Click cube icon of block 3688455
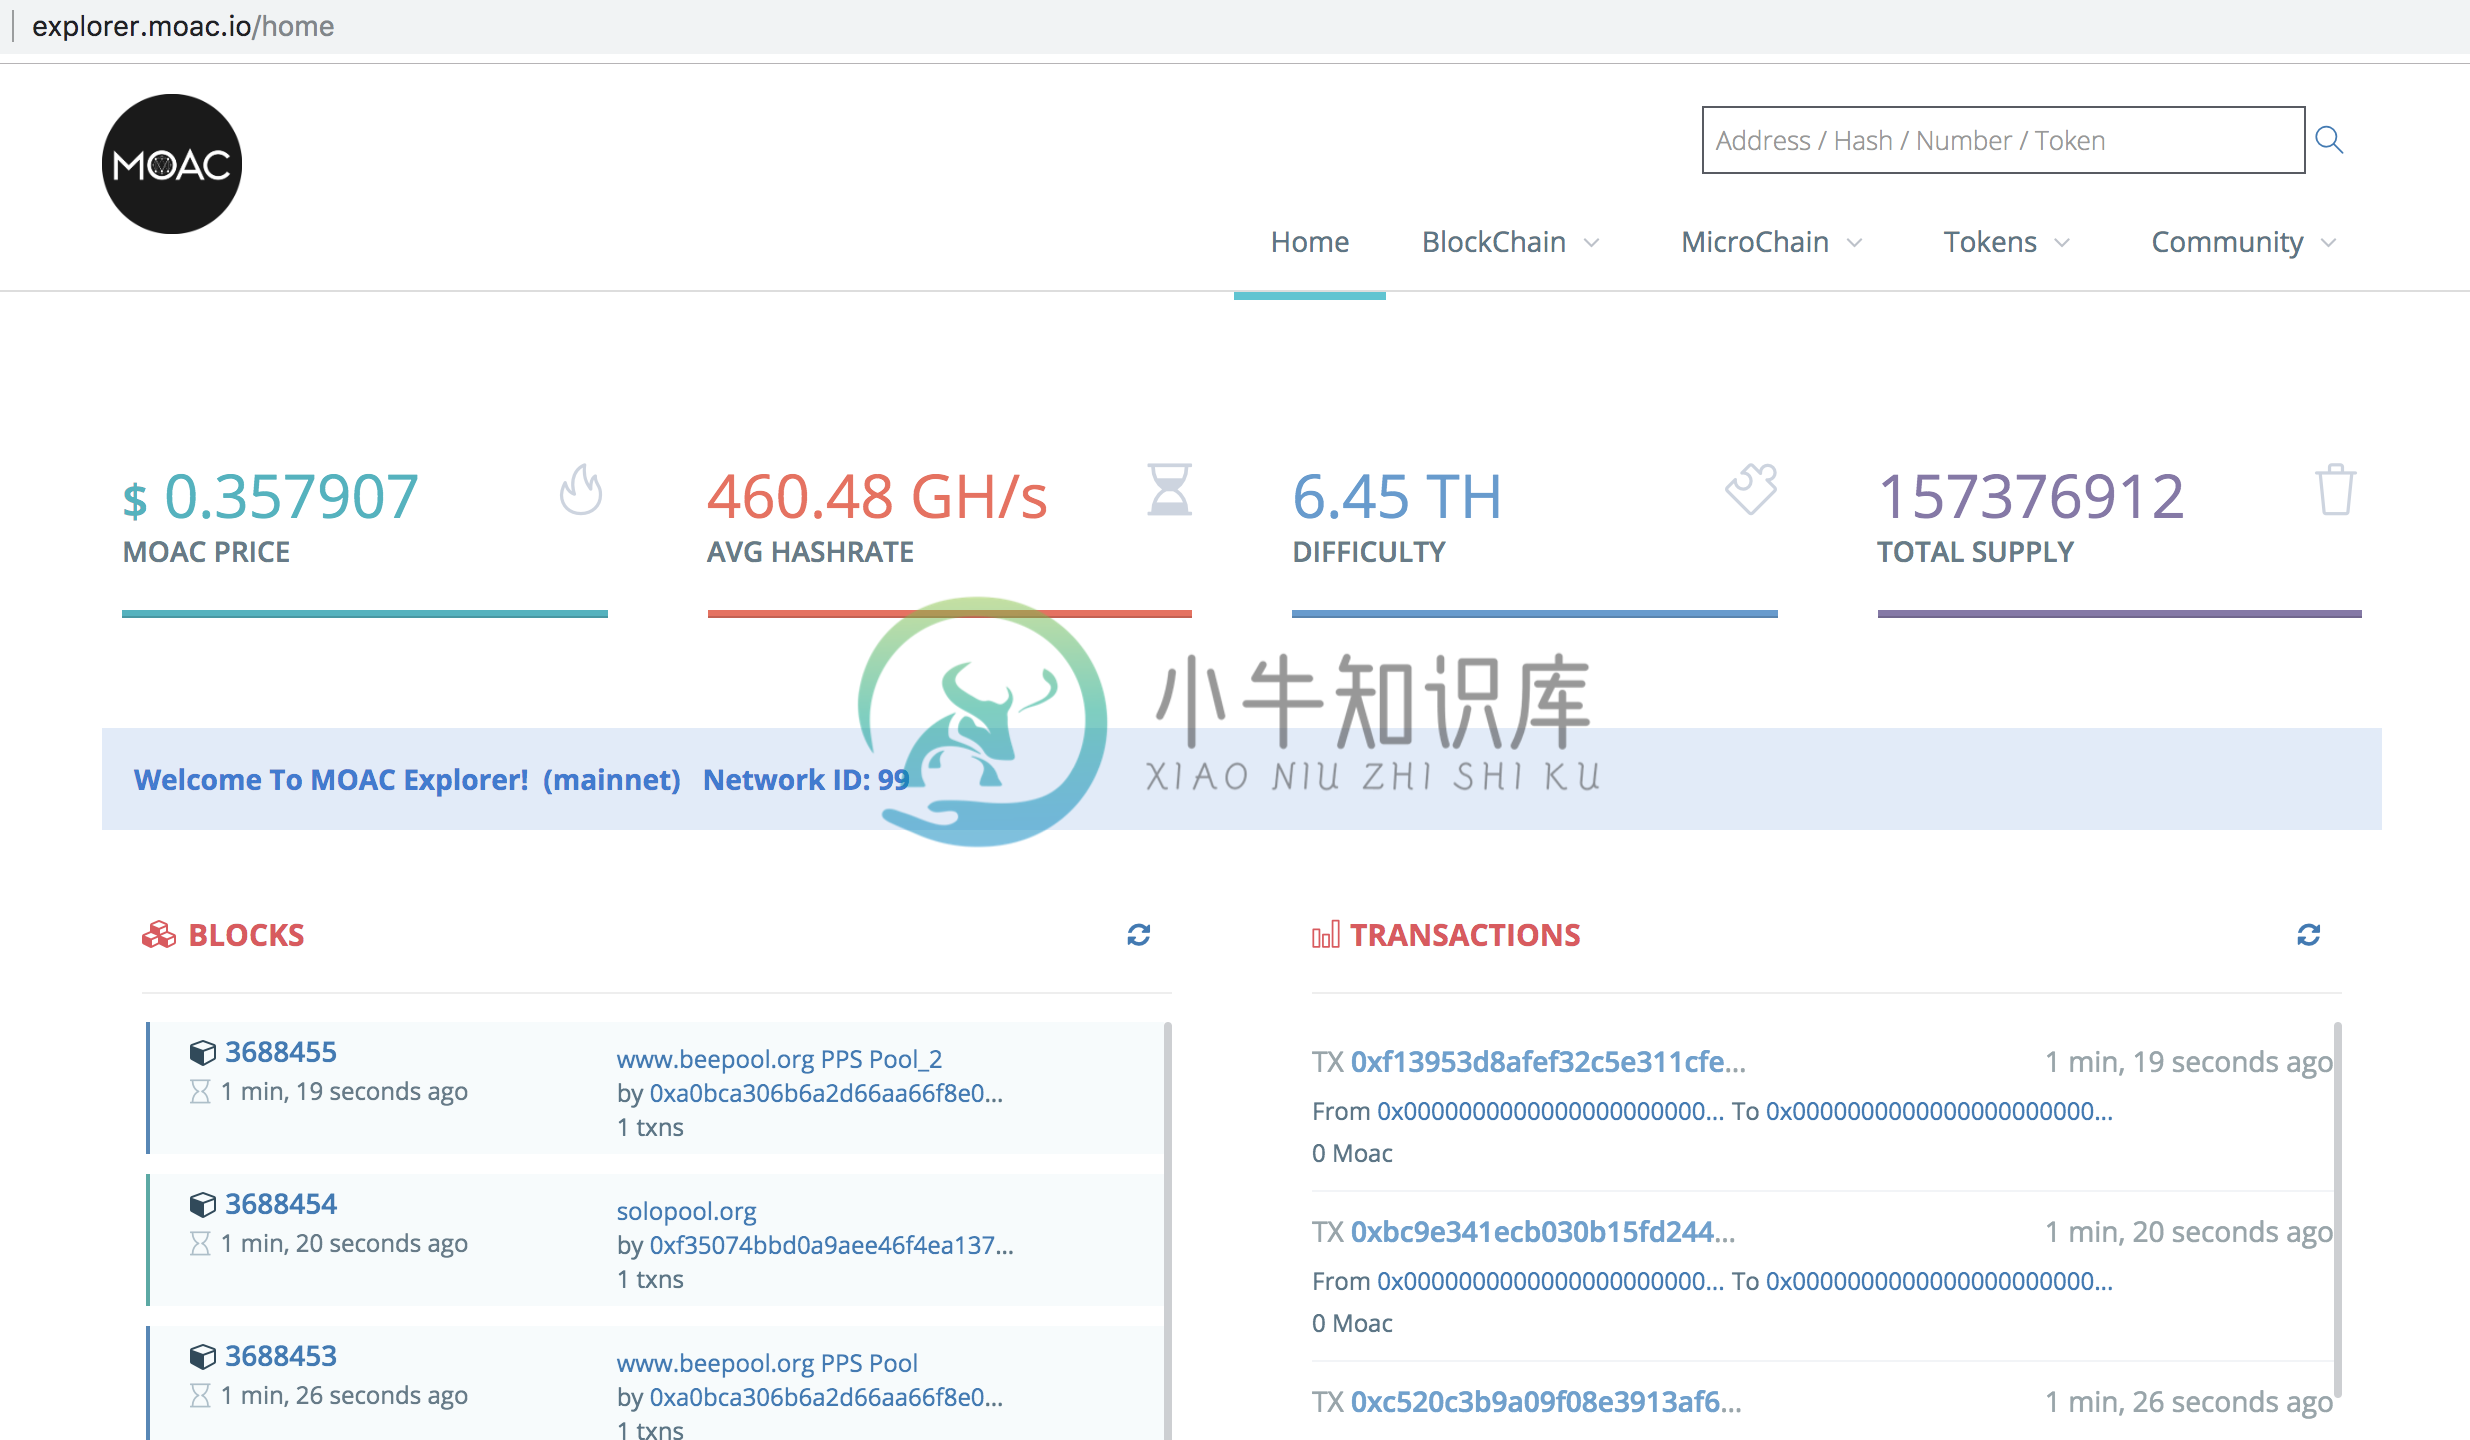 203,1052
